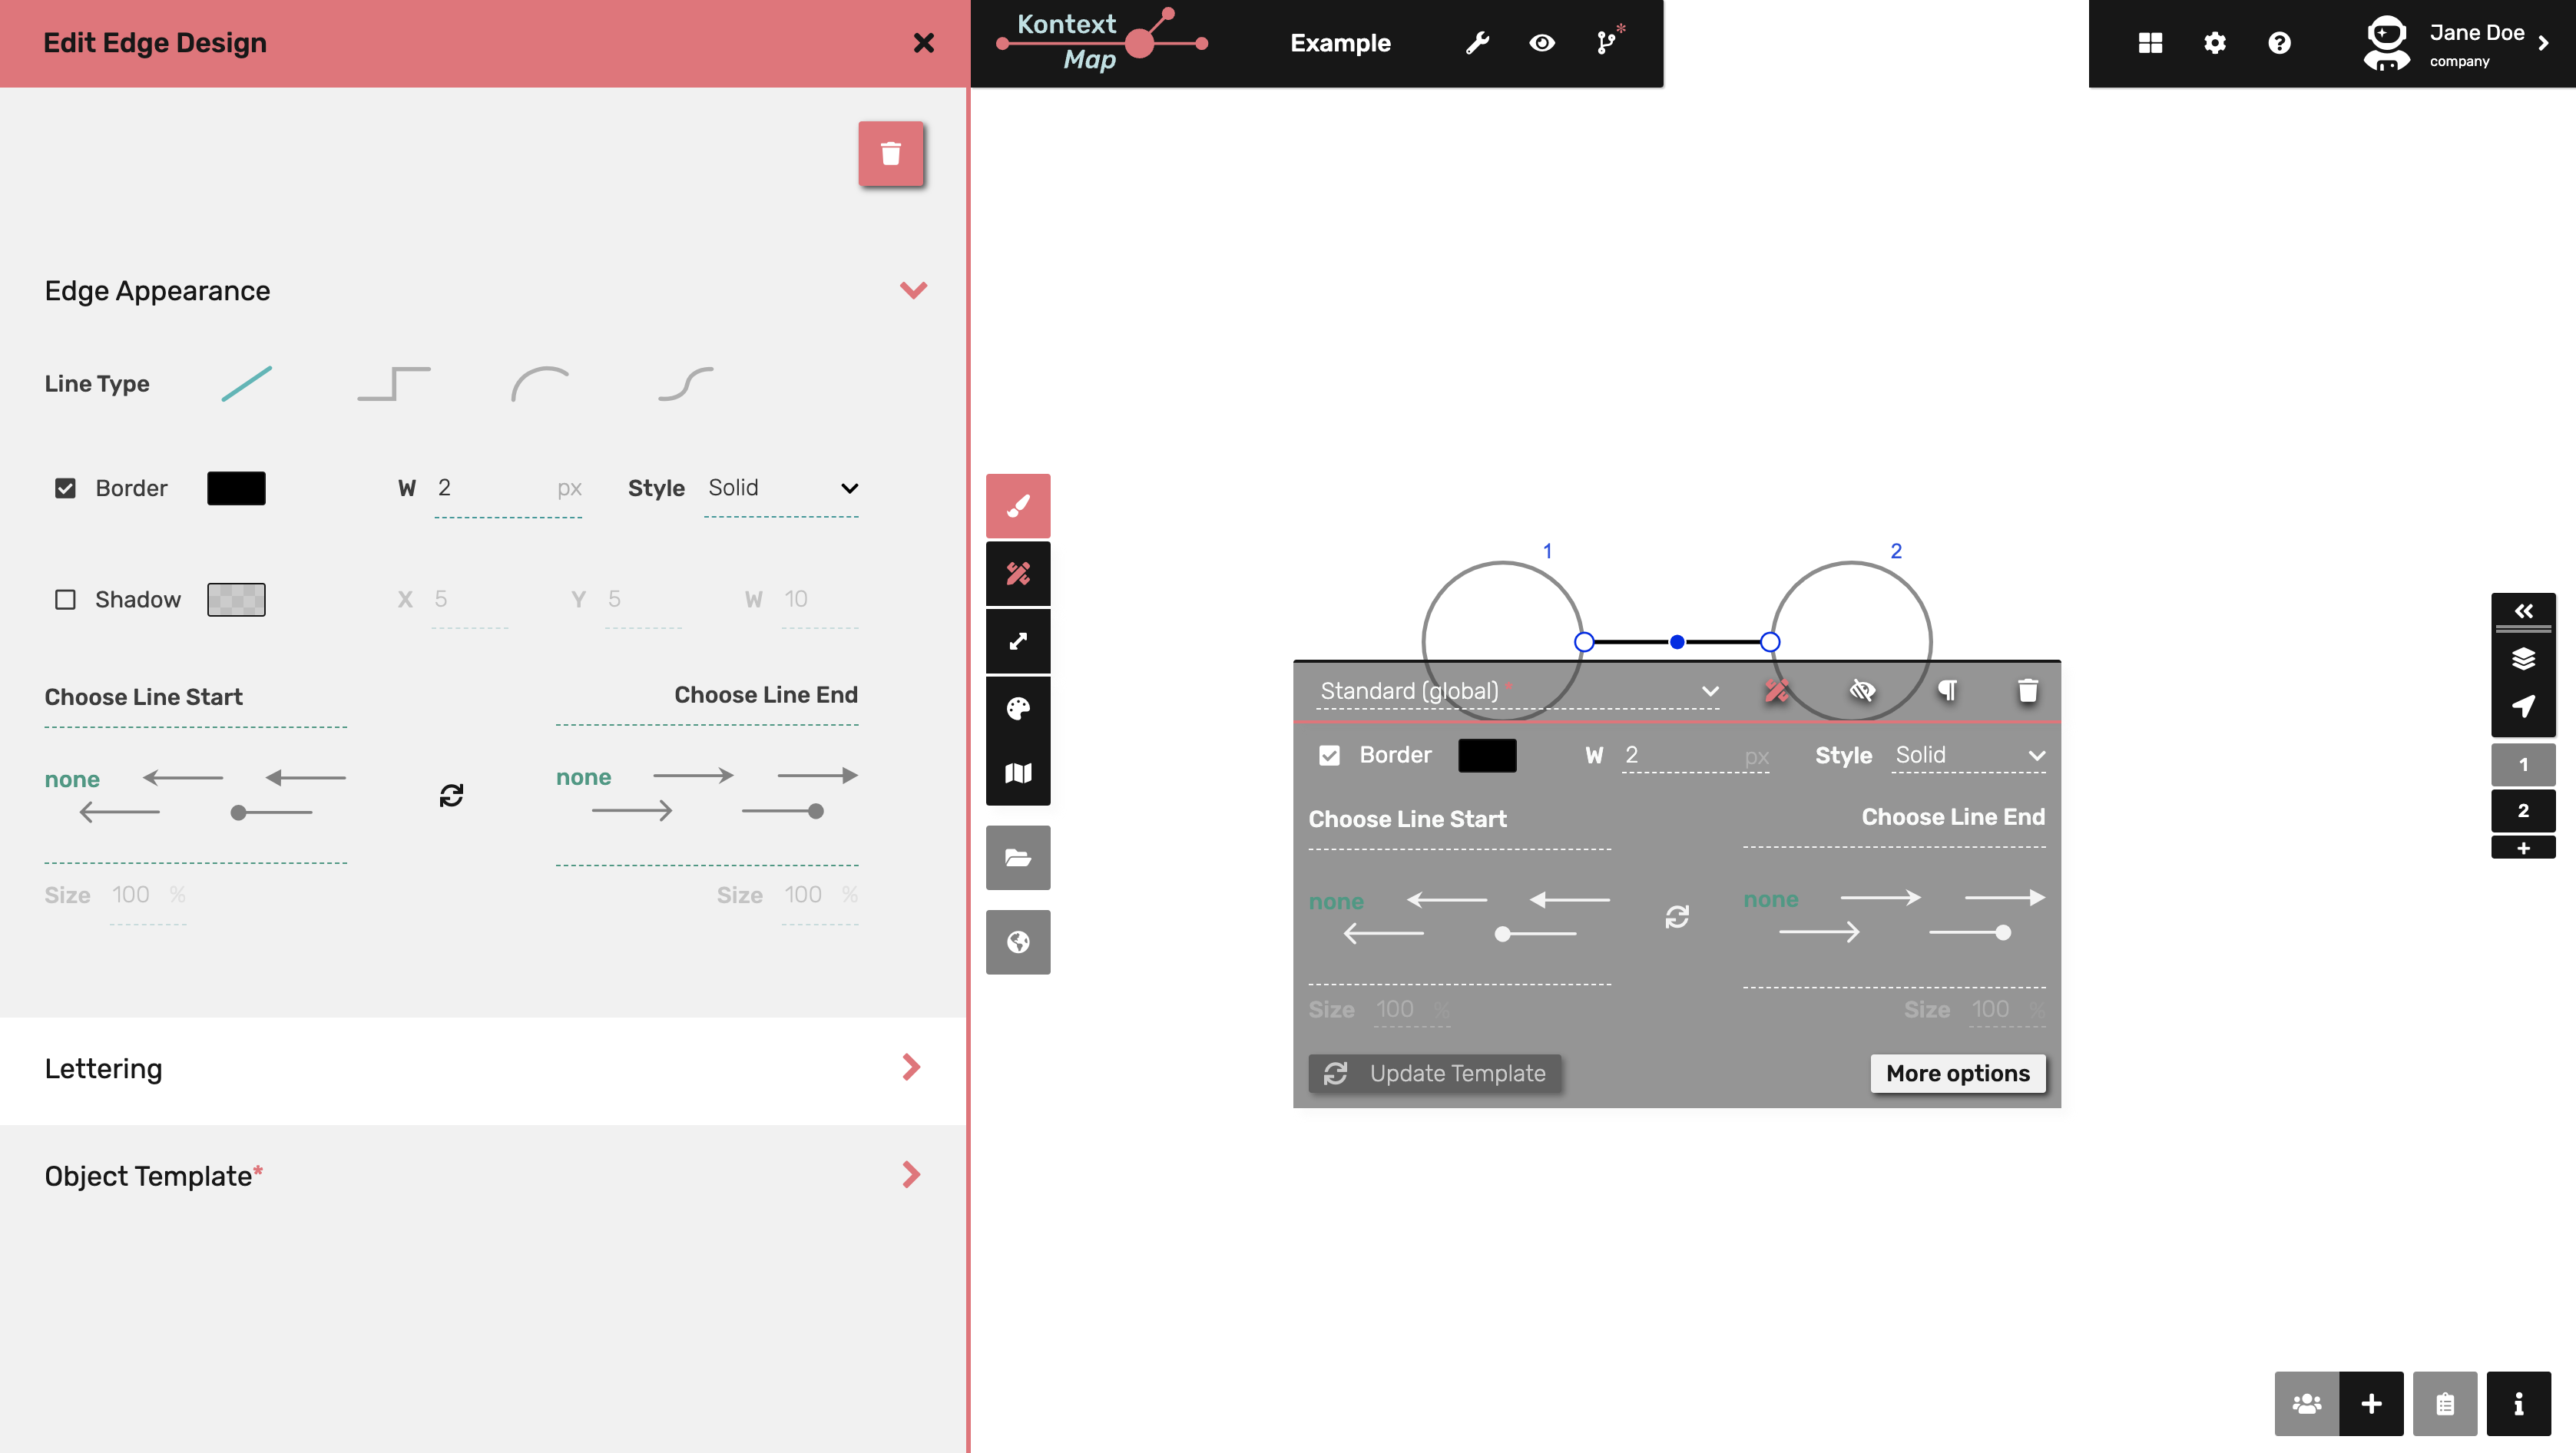Screen dimensions: 2576x1453
Task: Choose 'none' for line start in left panel
Action: (72, 779)
